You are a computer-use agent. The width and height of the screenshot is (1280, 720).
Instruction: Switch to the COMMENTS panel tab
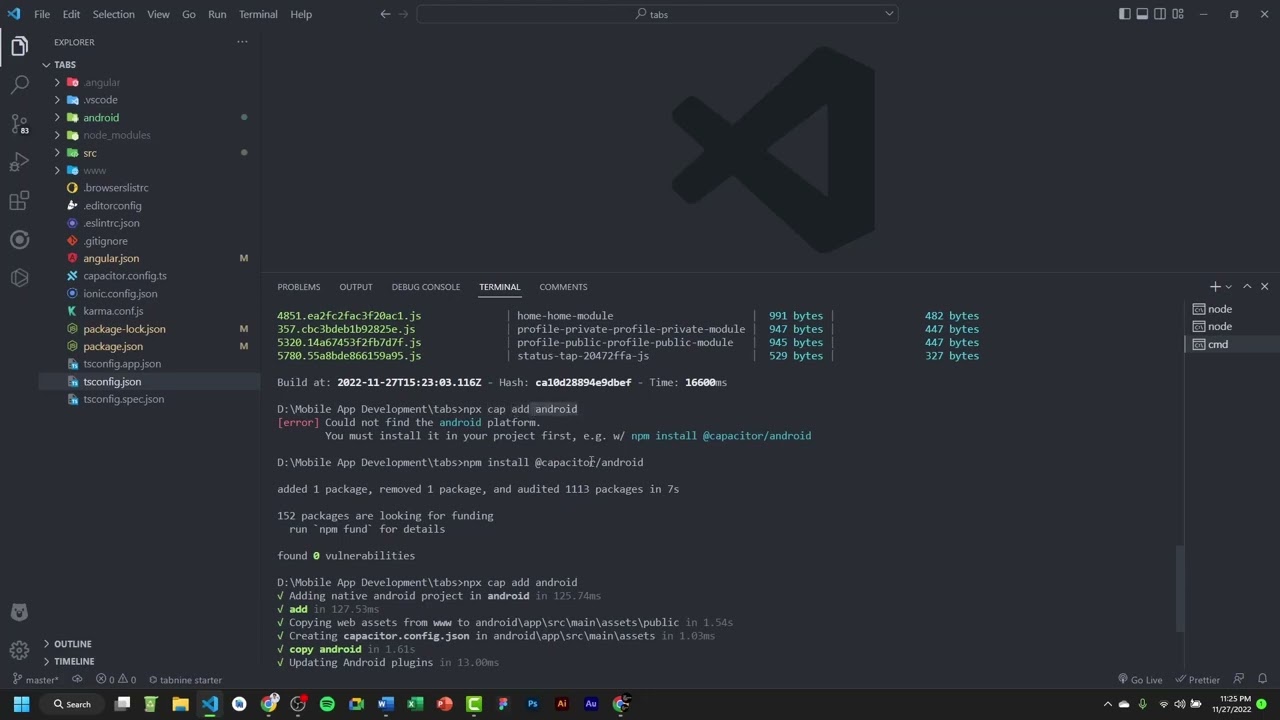[563, 287]
